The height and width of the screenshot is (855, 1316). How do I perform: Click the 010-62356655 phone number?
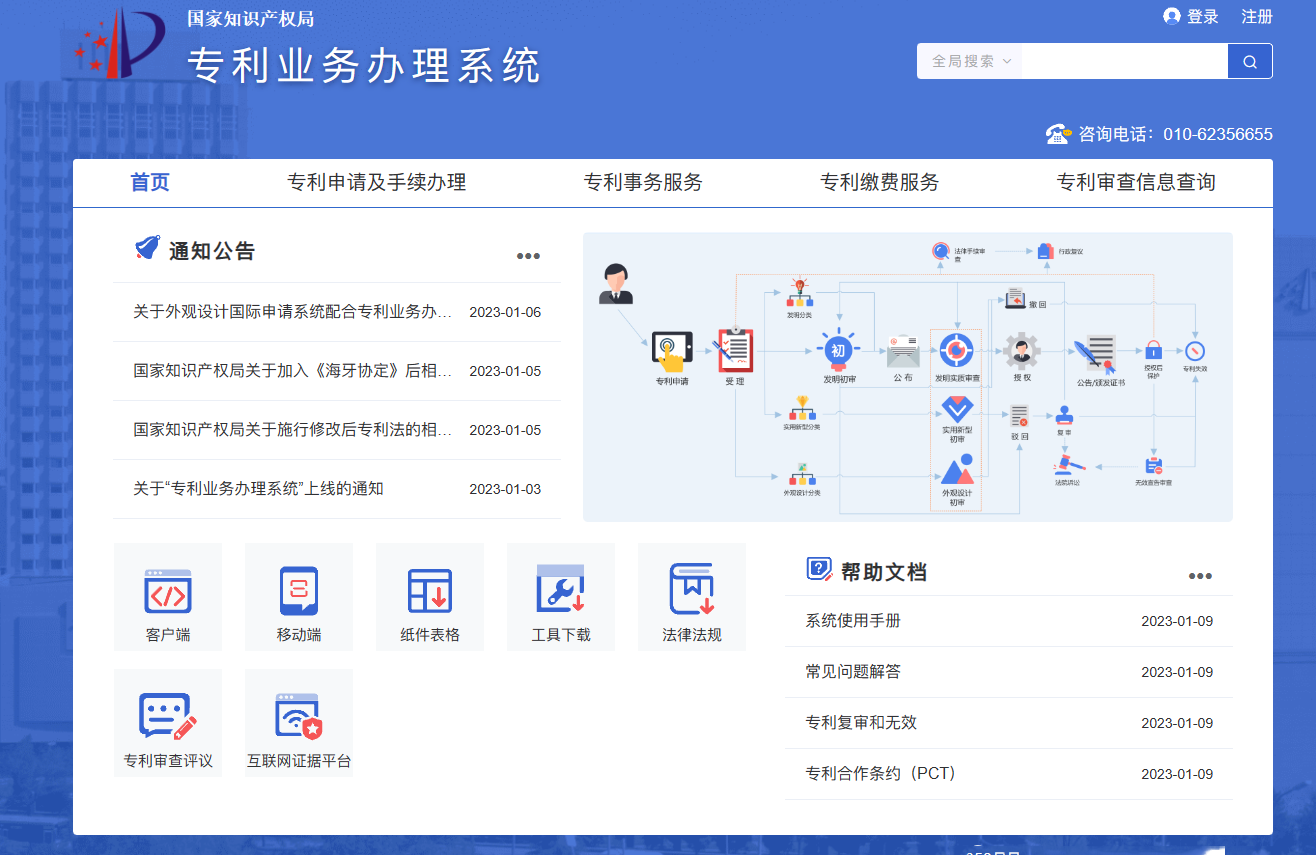point(1217,134)
